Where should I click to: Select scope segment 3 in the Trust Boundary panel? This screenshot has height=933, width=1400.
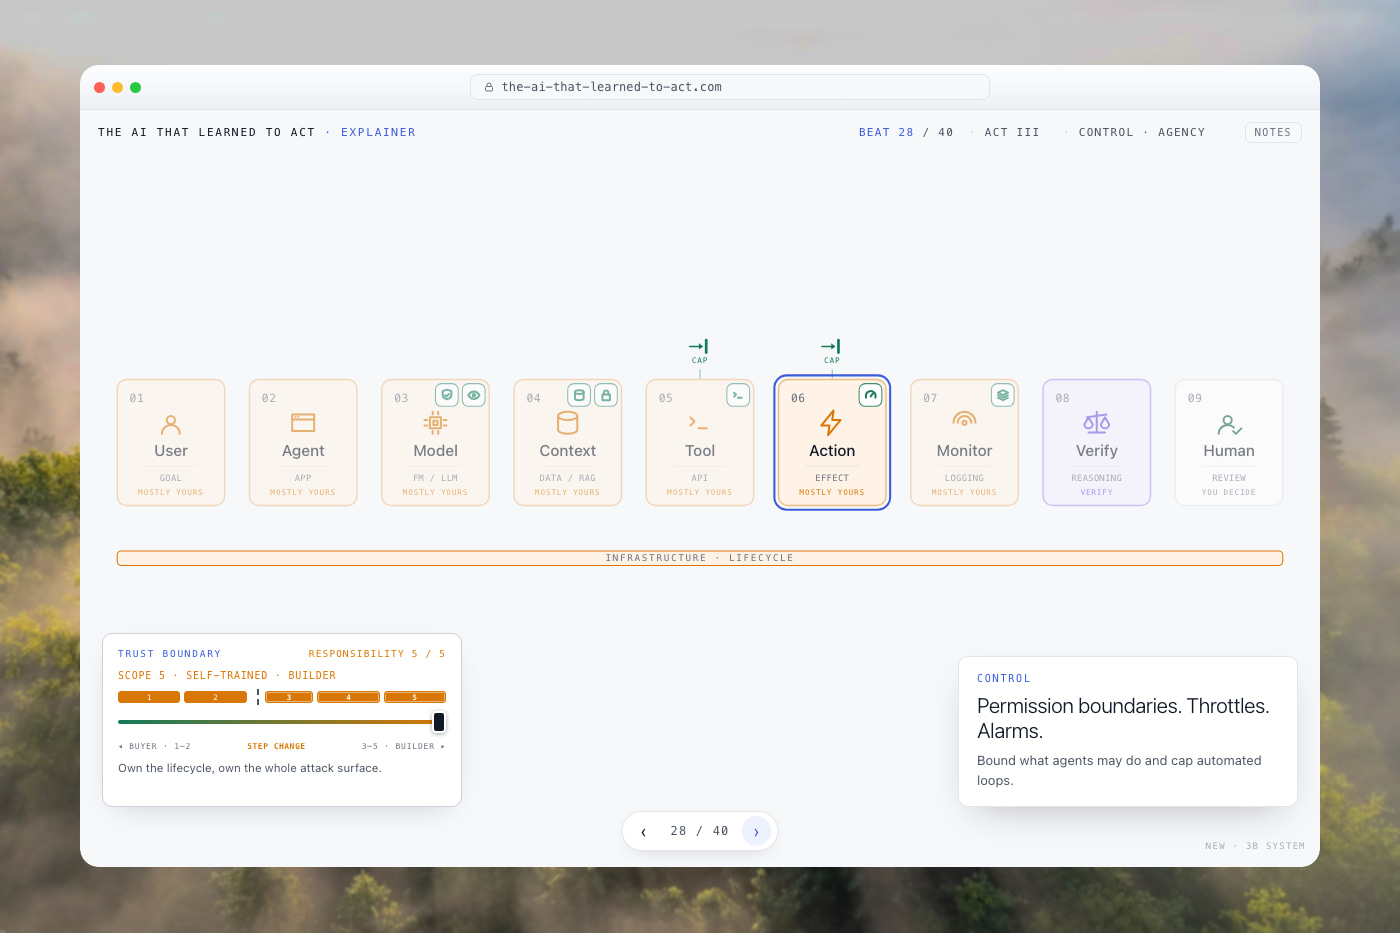tap(289, 697)
